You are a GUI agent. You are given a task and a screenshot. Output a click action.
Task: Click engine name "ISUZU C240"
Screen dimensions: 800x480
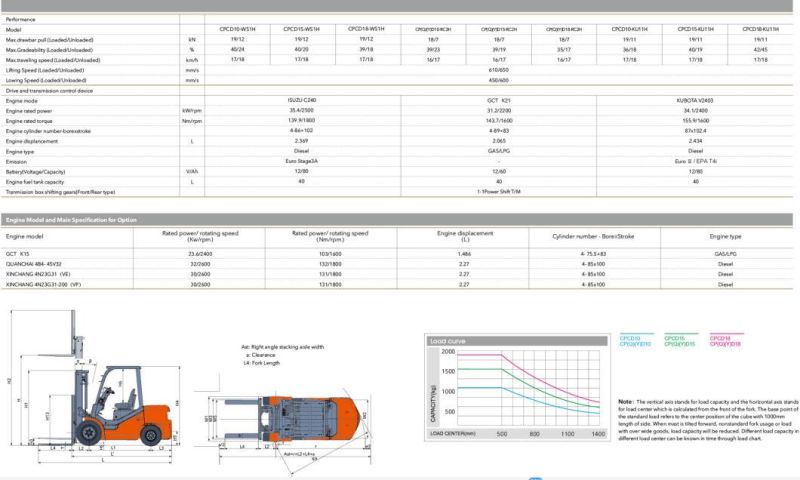(302, 100)
